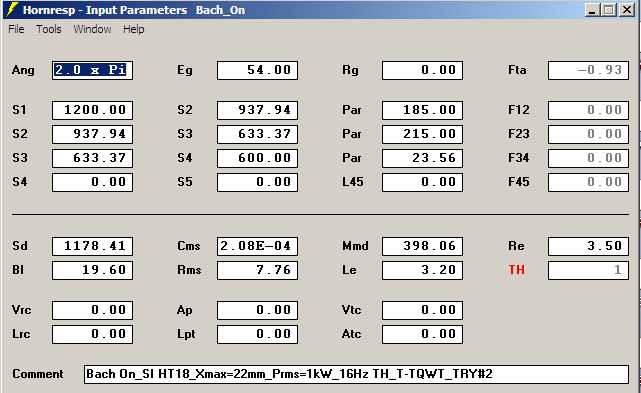Viewport: 641px width, 393px height.
Task: Select the Par field with 185.00
Action: click(422, 110)
